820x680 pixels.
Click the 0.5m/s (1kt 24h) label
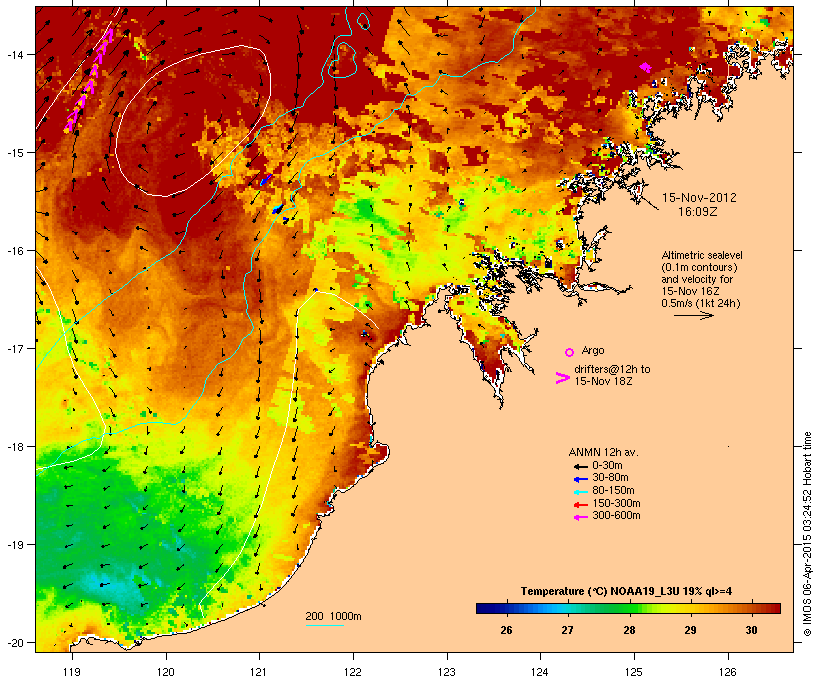click(x=701, y=303)
